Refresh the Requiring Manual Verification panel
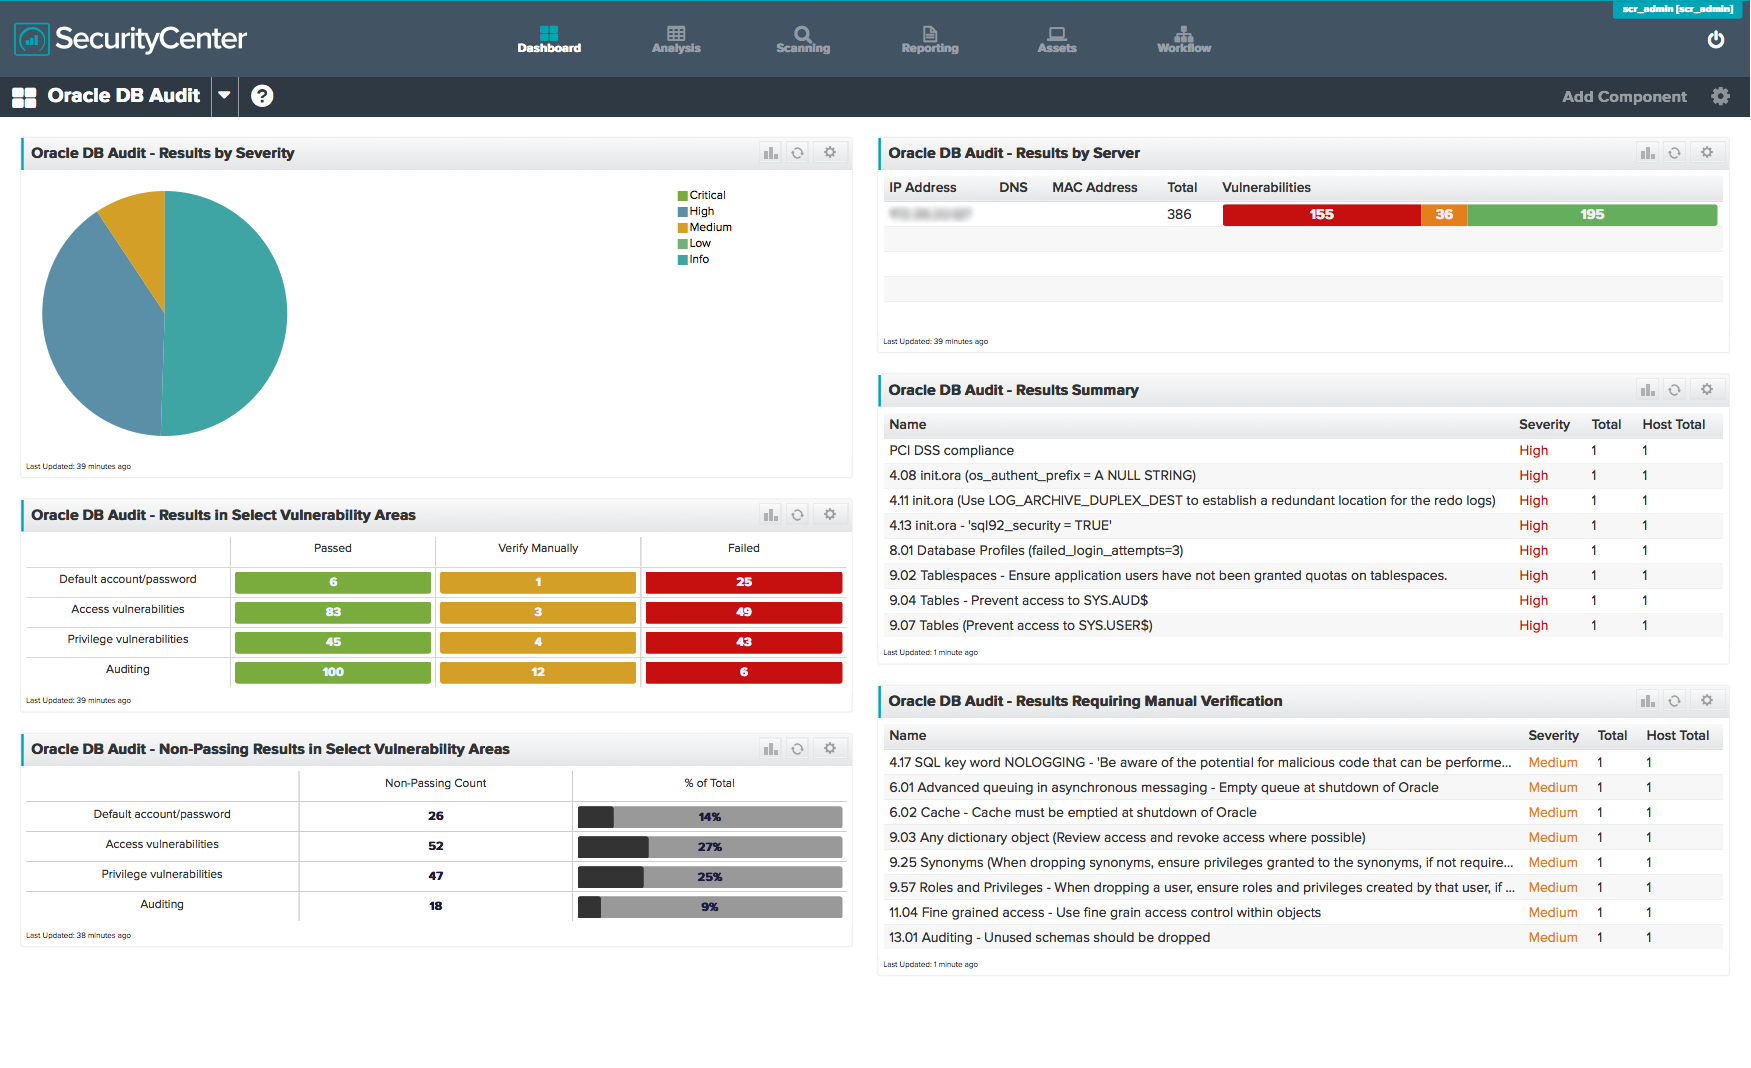Screen dimensions: 1751x1068 pyautogui.click(x=1675, y=701)
